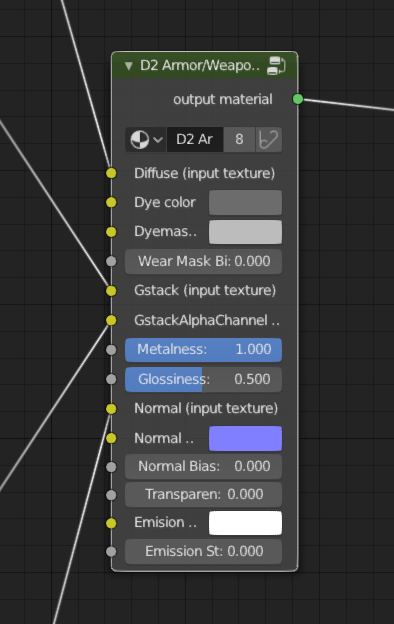Click the Transparency socket
Viewport: 394px width, 624px height.
tap(111, 495)
